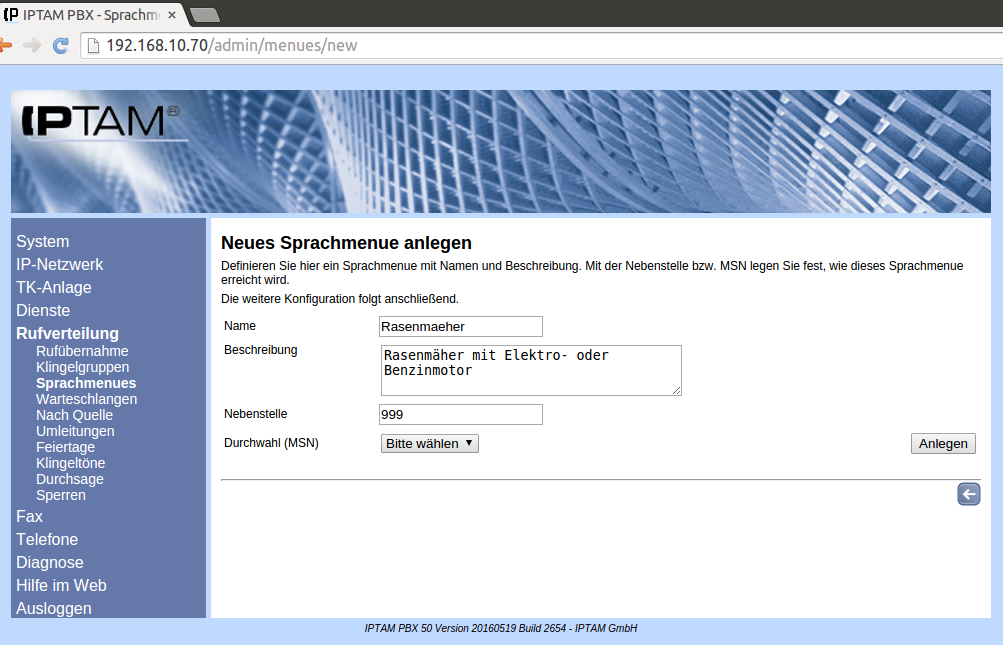Click Ausloggen to log out
This screenshot has width=1003, height=645.
[54, 608]
